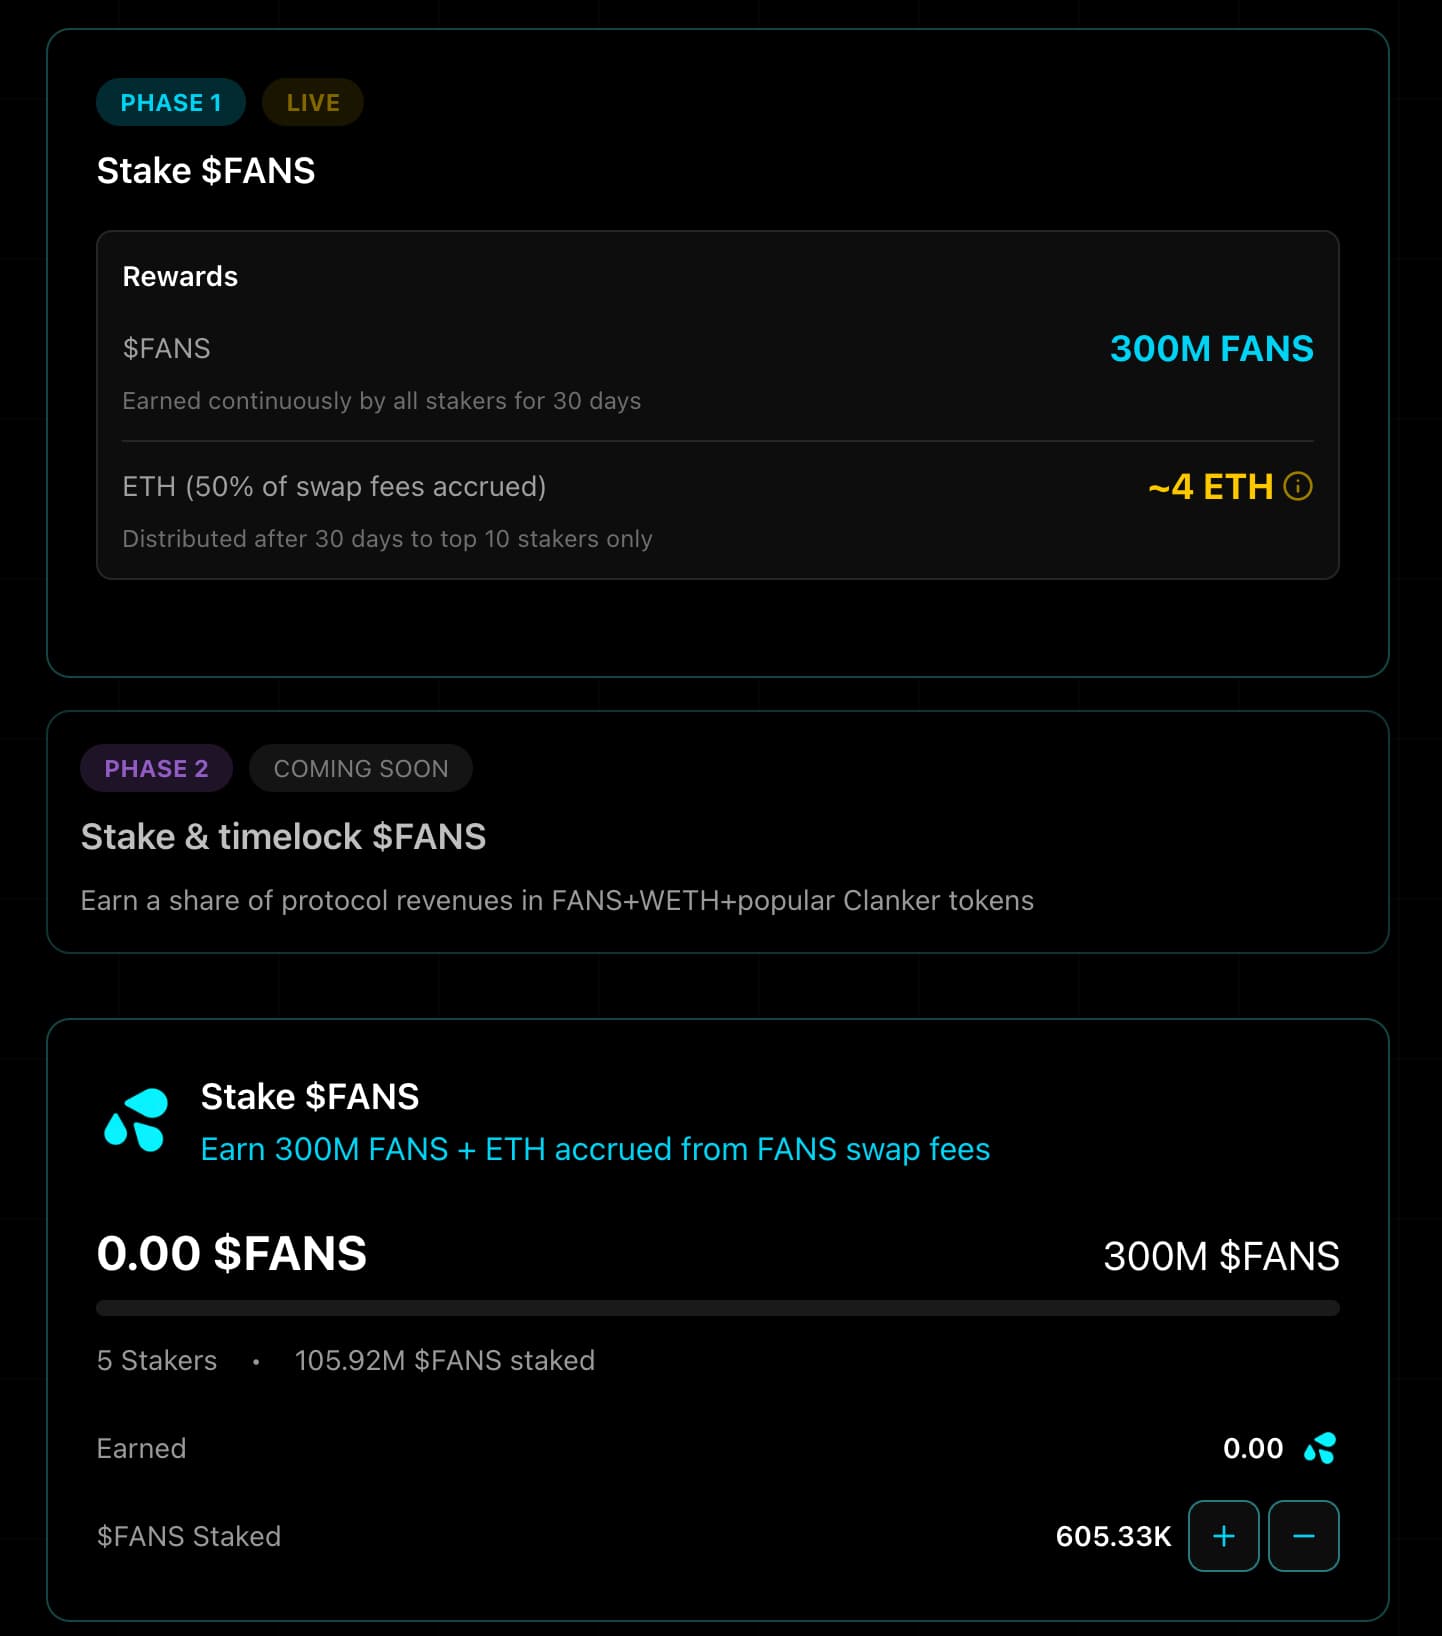Click the small FANS icon beside Earned amount
Image resolution: width=1442 pixels, height=1636 pixels.
coord(1320,1448)
